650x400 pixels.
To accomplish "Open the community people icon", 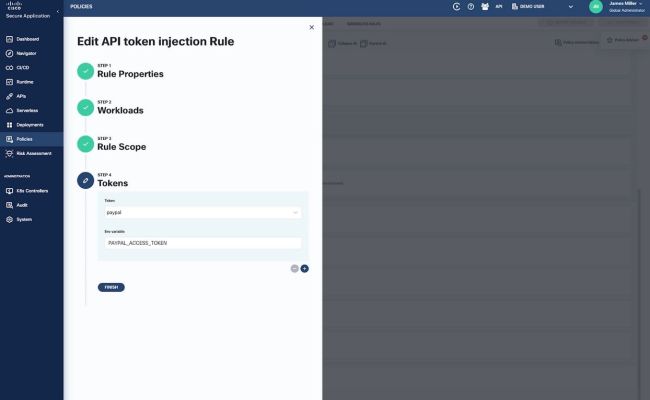I will (x=485, y=7).
